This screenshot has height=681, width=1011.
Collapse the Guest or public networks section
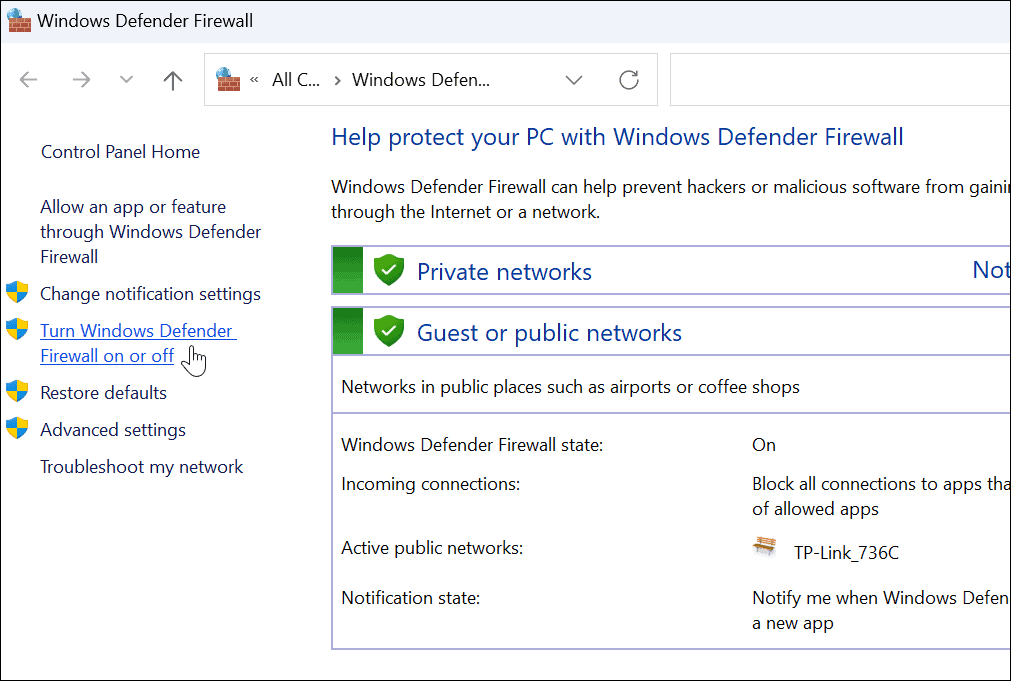pyautogui.click(x=549, y=333)
